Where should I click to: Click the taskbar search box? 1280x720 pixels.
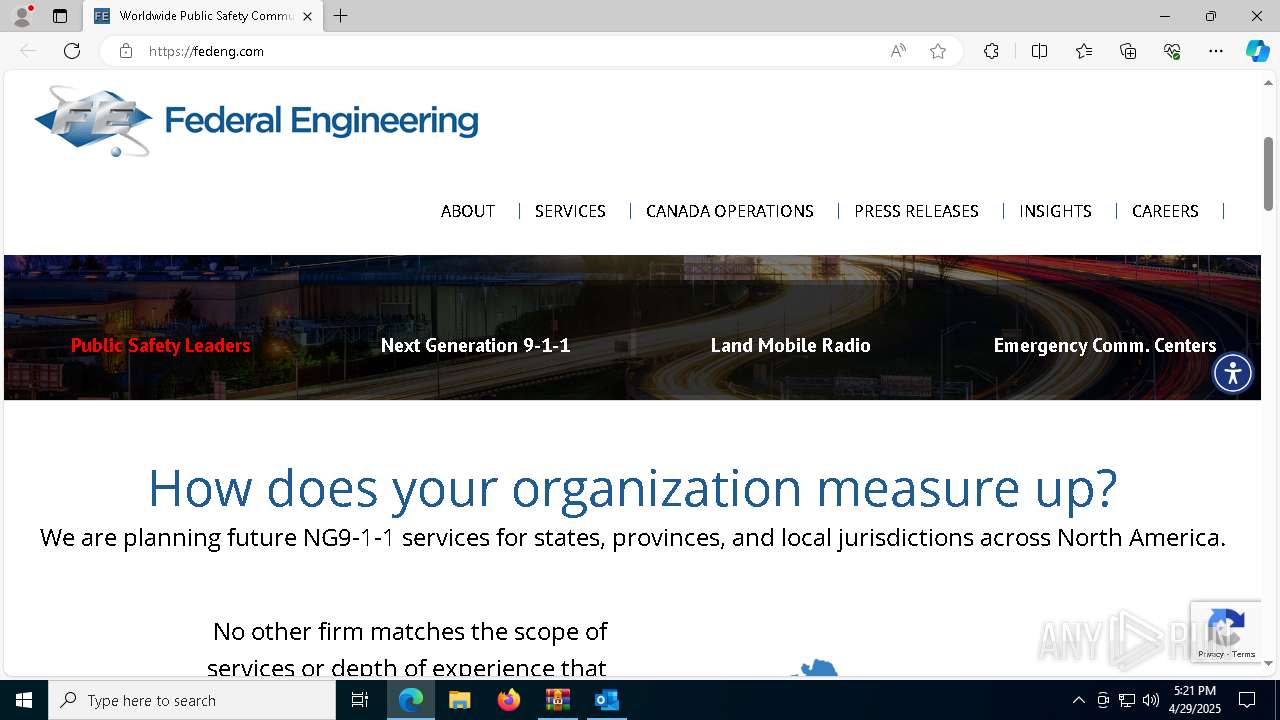pyautogui.click(x=192, y=700)
